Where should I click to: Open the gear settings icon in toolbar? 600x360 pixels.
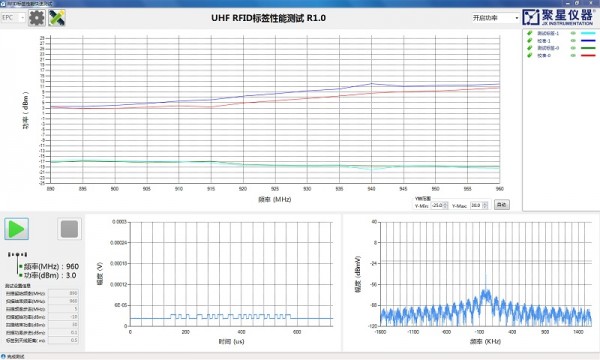[x=37, y=18]
